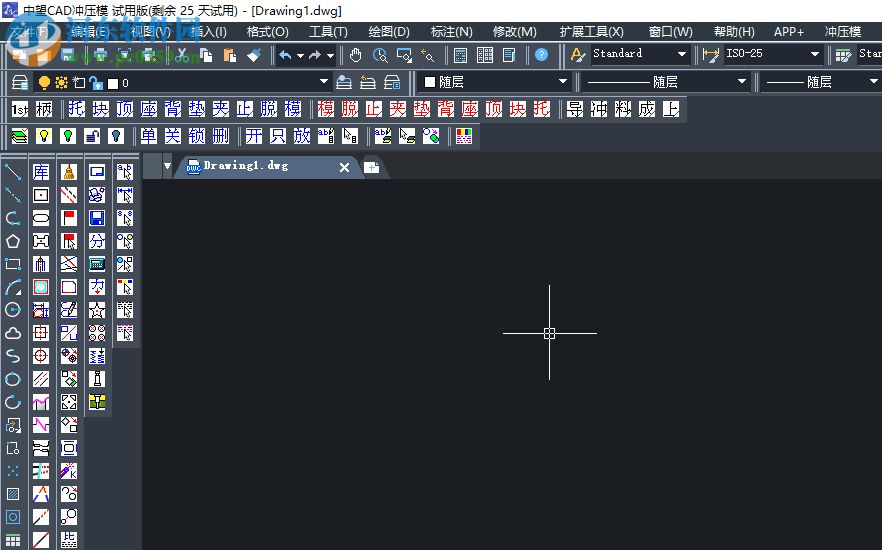Activate the Pan hand tool
Viewport: 882px width, 550px height.
[355, 55]
